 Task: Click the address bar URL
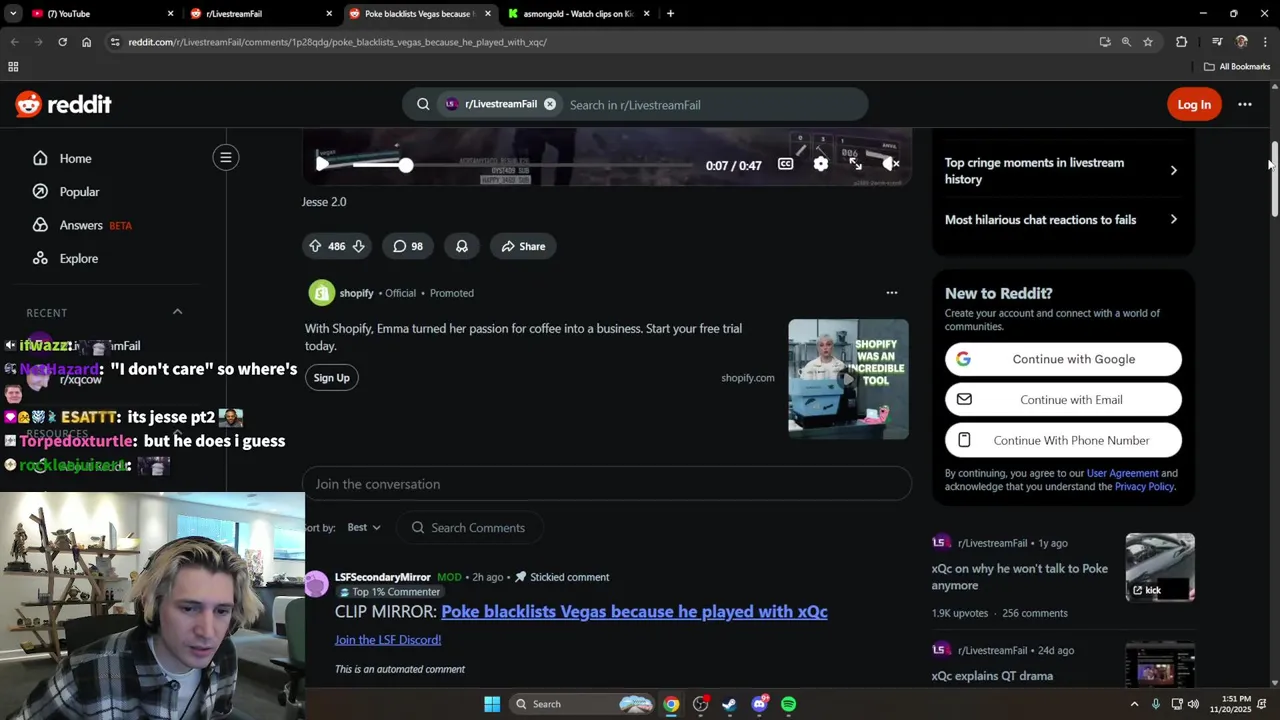pyautogui.click(x=337, y=42)
